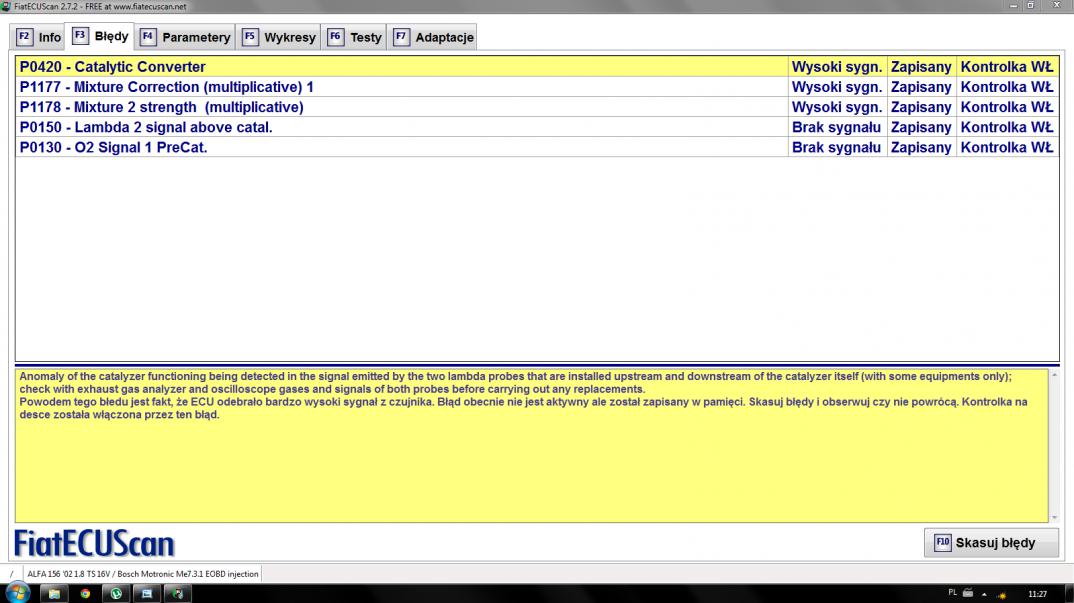Switch to the Wykresy tab
Image resolution: width=1074 pixels, height=603 pixels.
[279, 37]
